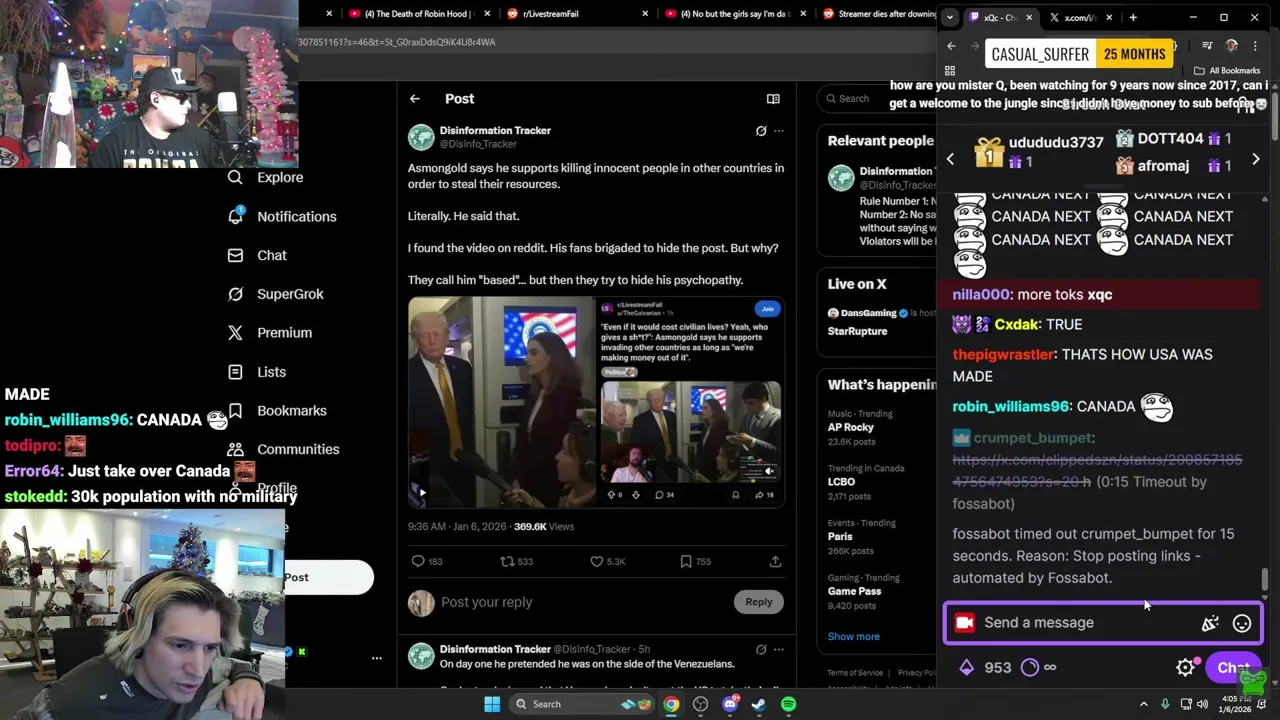The height and width of the screenshot is (720, 1280).
Task: Click the Notifications bell icon
Action: click(x=235, y=216)
